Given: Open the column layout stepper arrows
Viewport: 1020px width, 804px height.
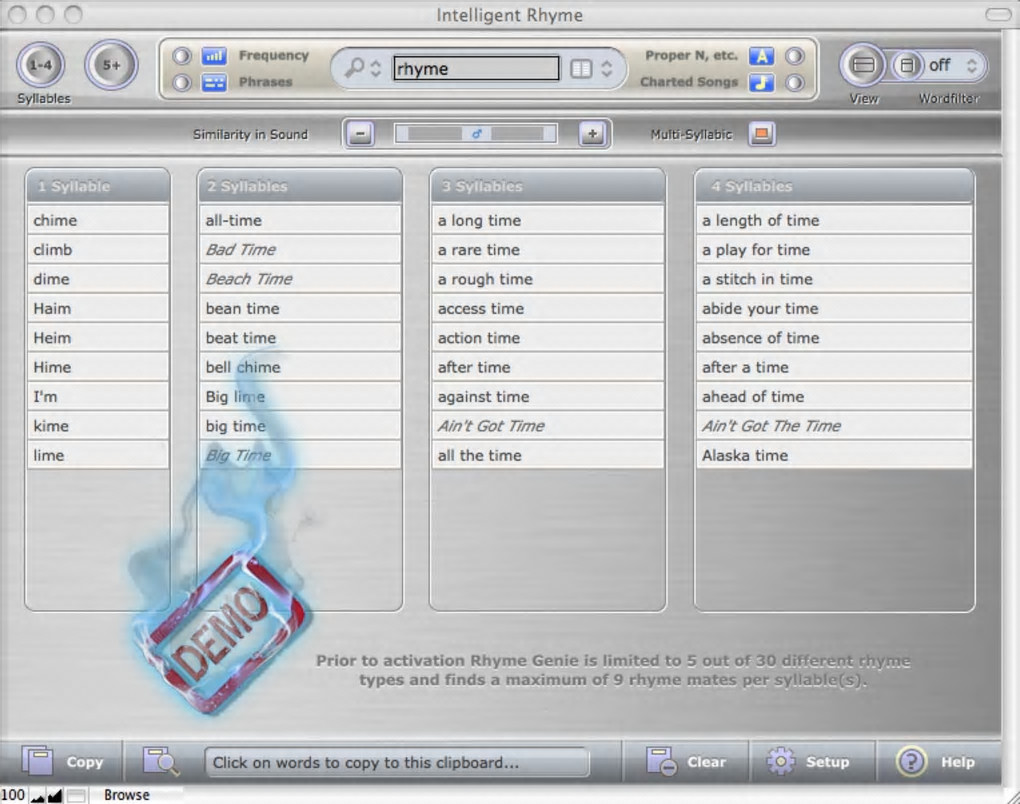Looking at the screenshot, I should pos(606,68).
